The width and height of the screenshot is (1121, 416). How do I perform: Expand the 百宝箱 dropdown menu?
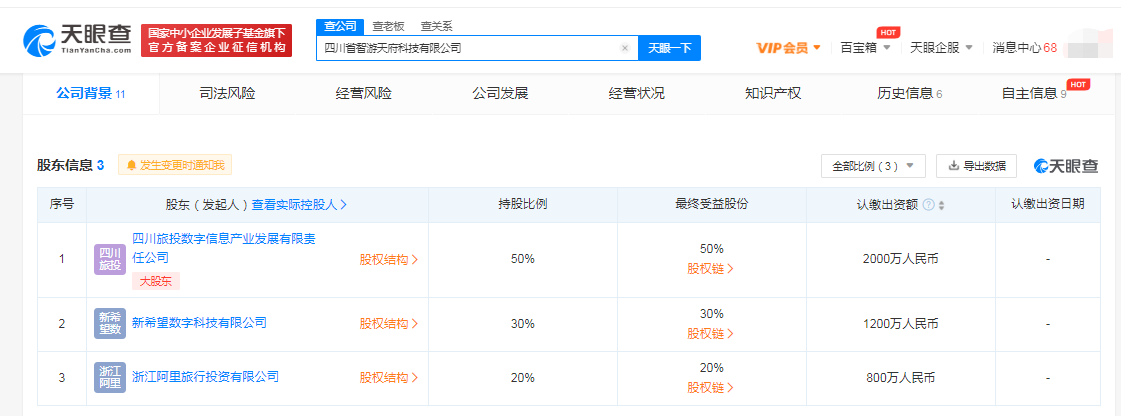[865, 48]
